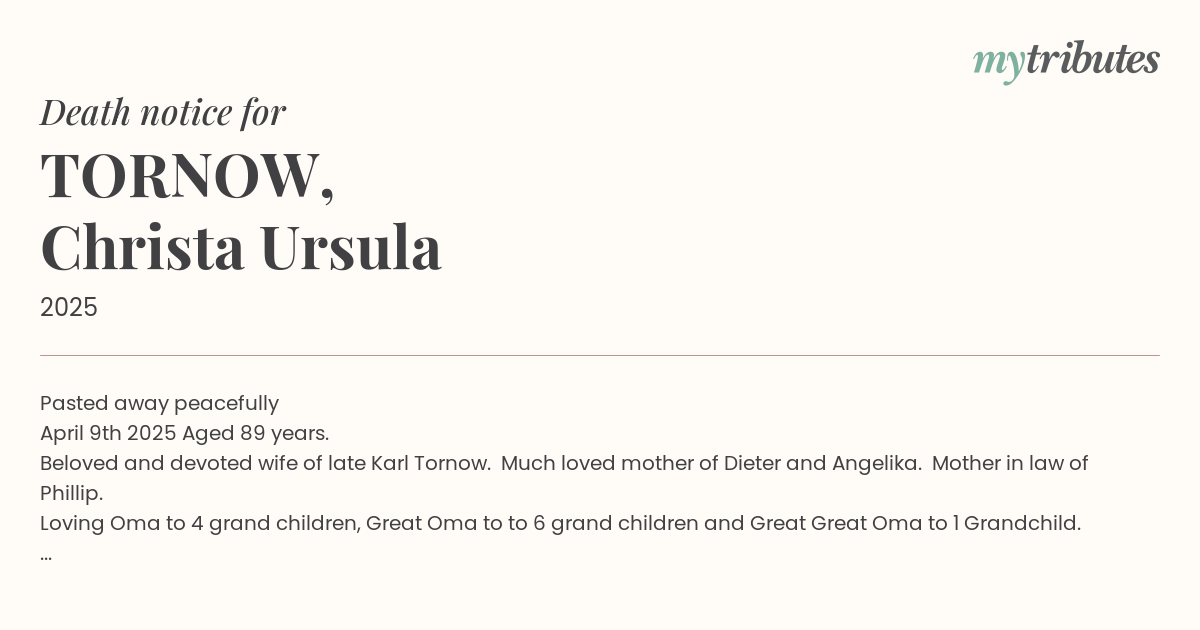1200x630 pixels.
Task: Click the word 'Phillip.' on its own line
Action: (x=71, y=494)
